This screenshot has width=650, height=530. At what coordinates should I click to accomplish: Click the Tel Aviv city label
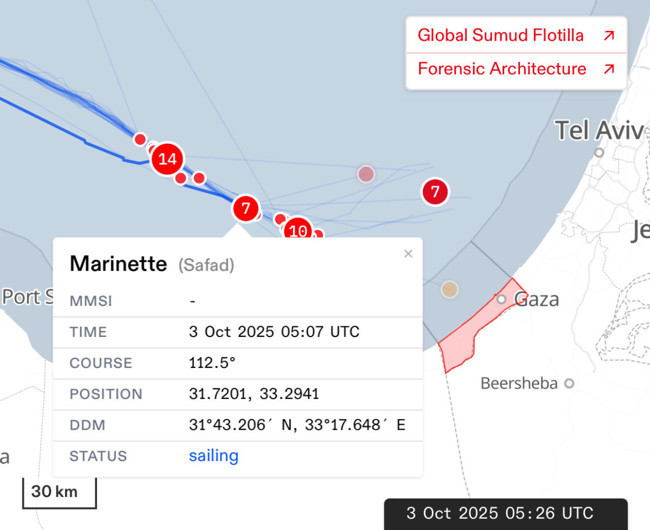pyautogui.click(x=602, y=131)
